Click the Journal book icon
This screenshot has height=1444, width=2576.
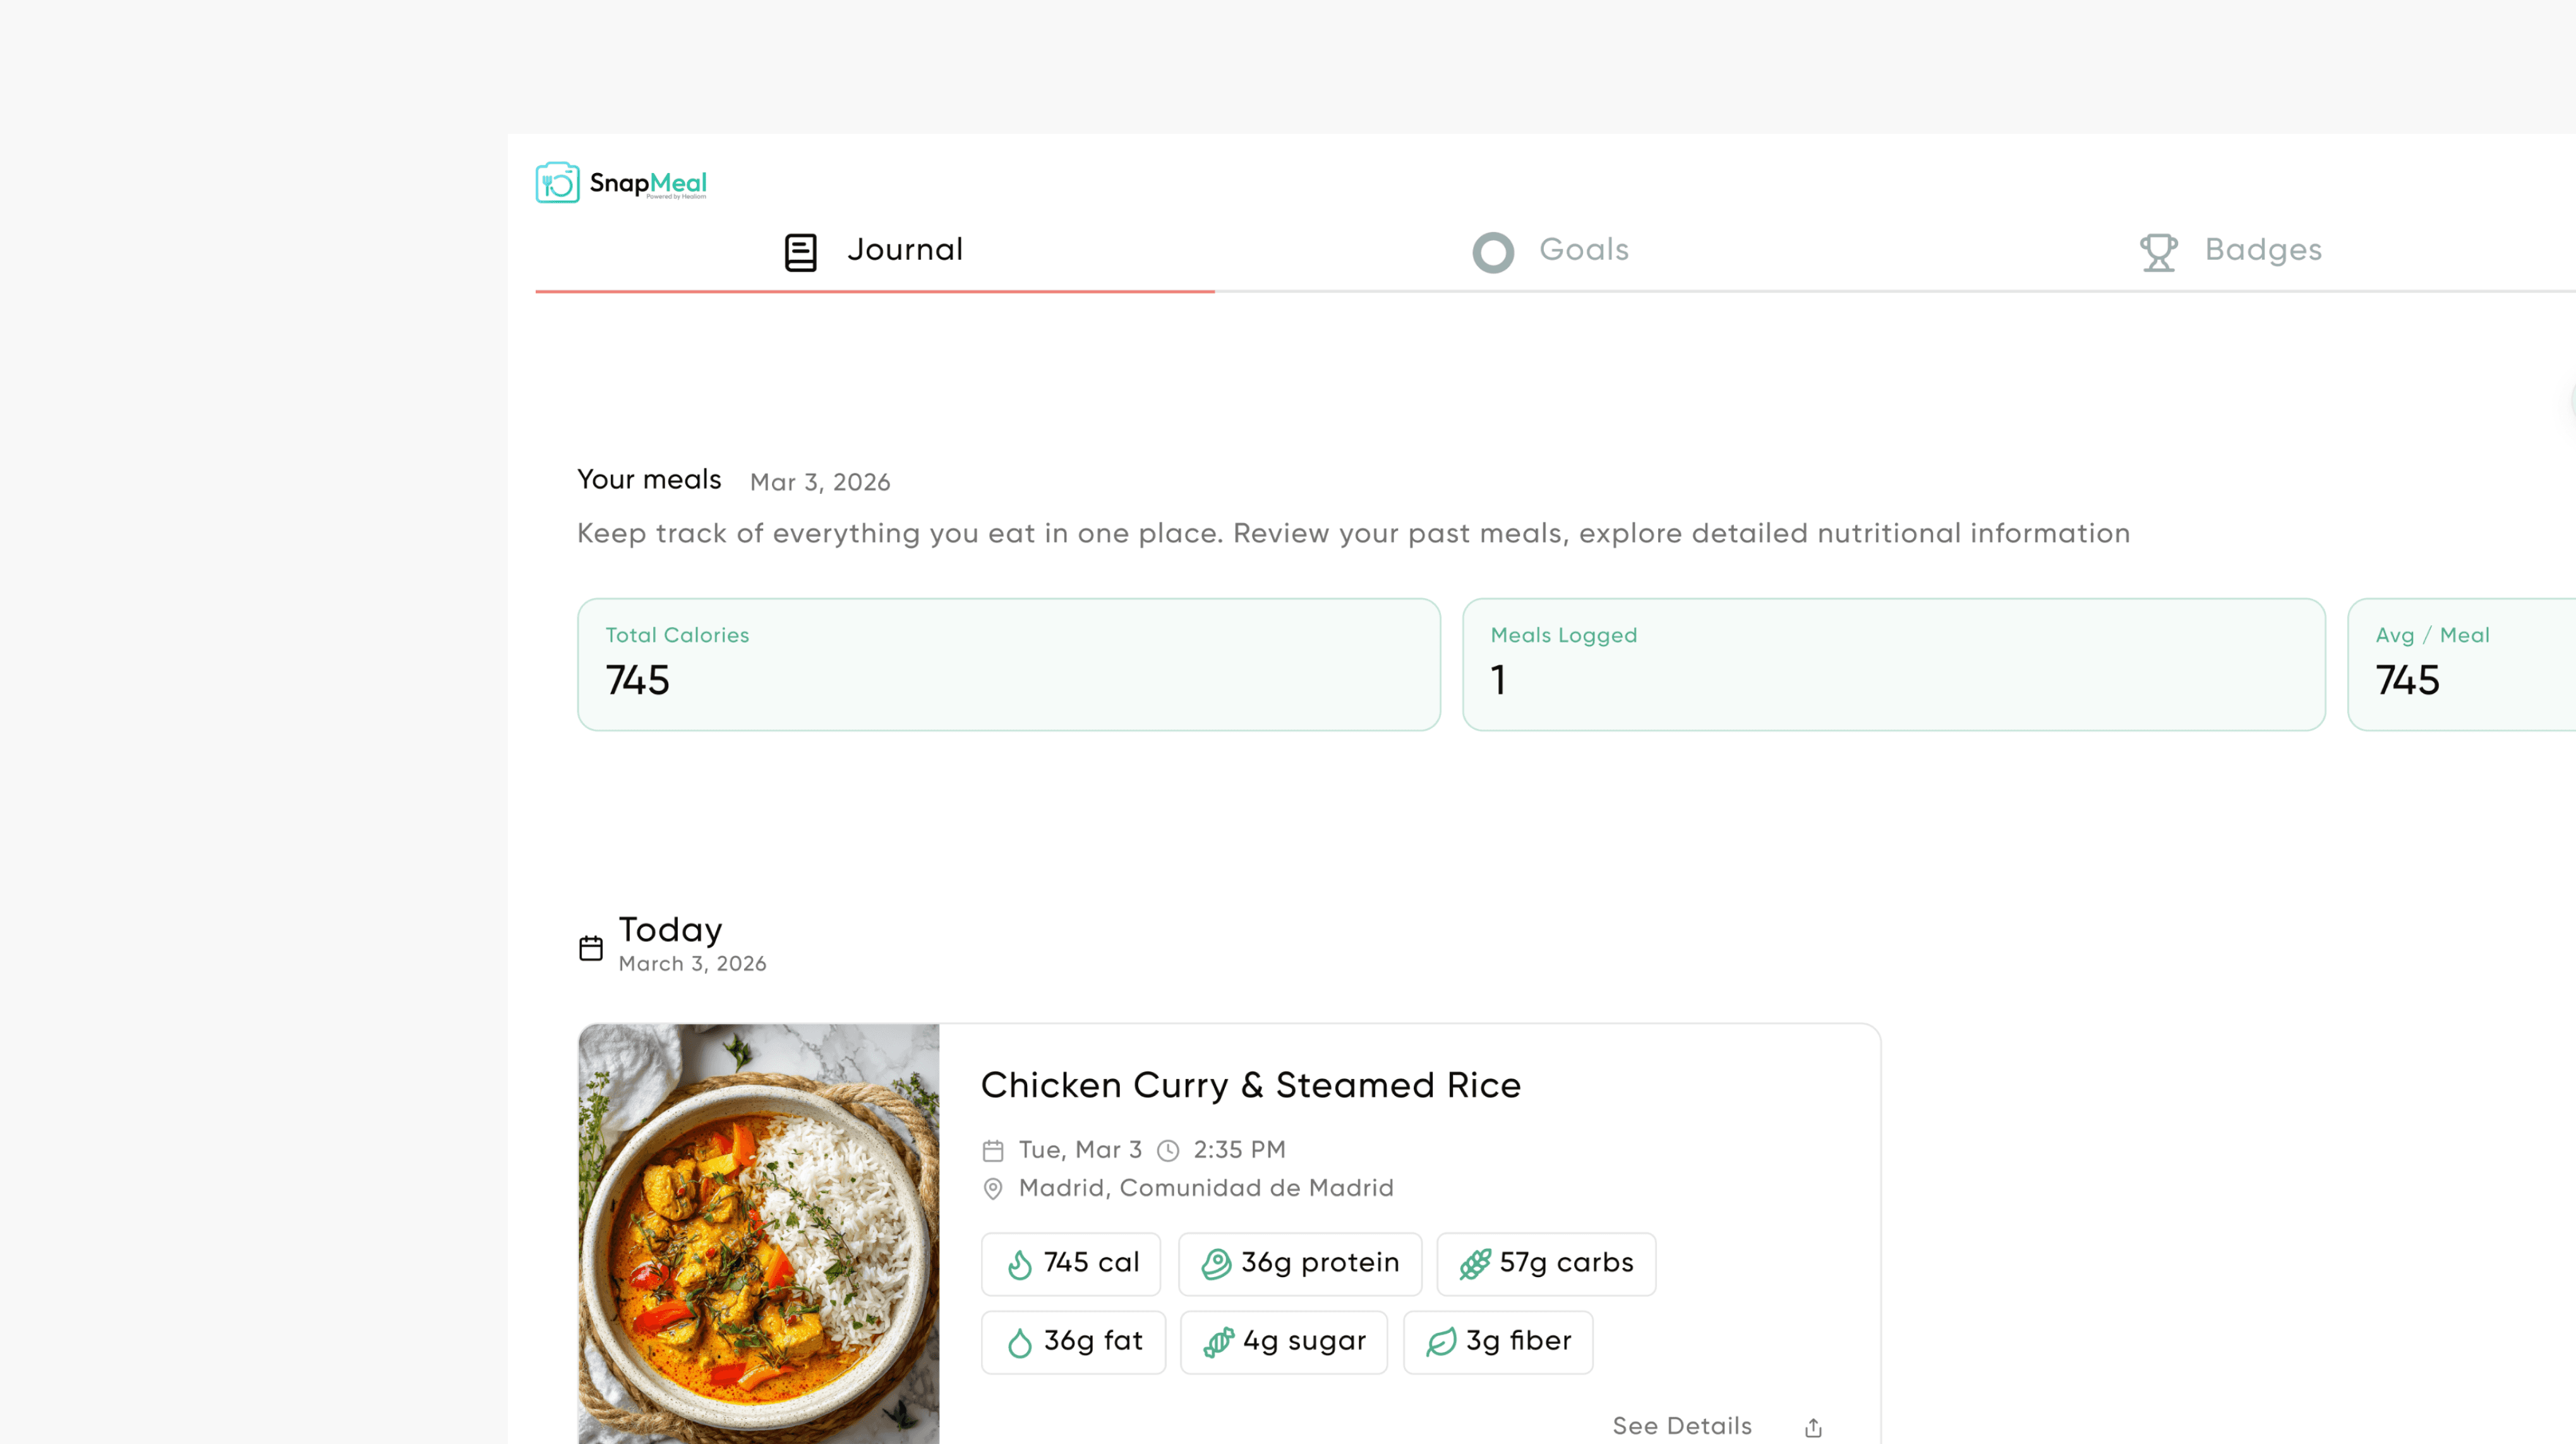pos(800,252)
